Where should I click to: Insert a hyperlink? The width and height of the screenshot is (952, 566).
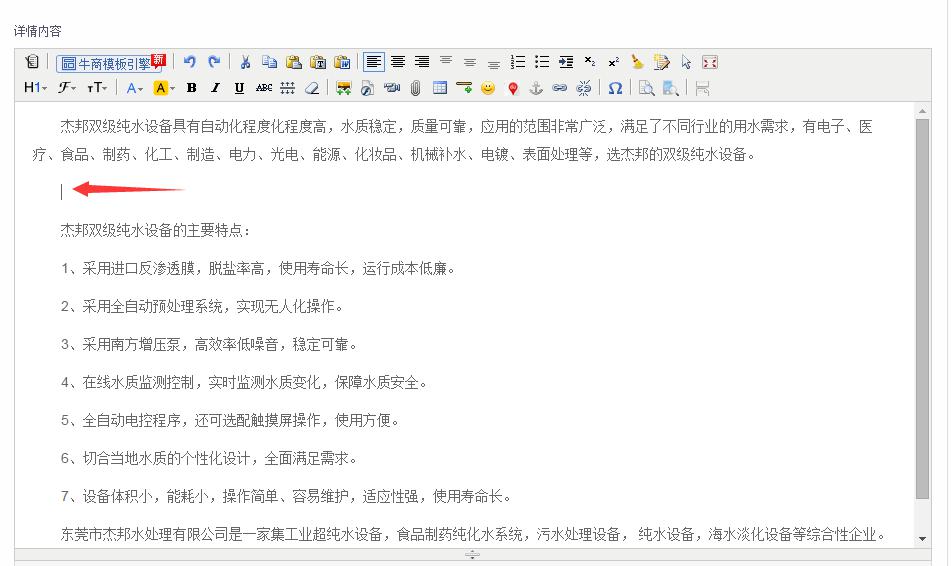pos(560,88)
